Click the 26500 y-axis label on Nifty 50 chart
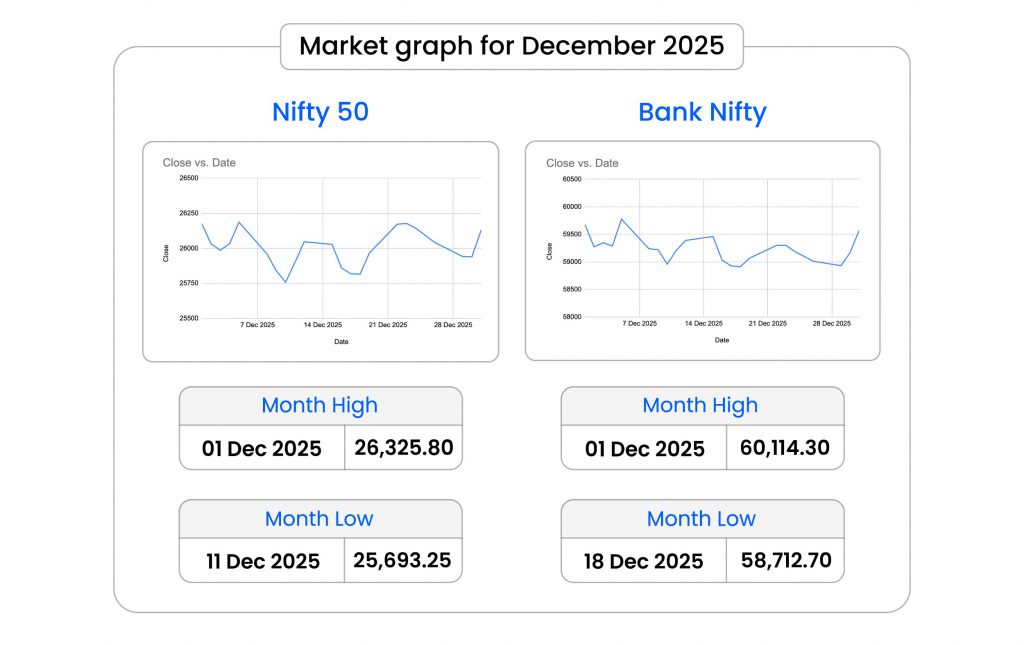 (189, 178)
